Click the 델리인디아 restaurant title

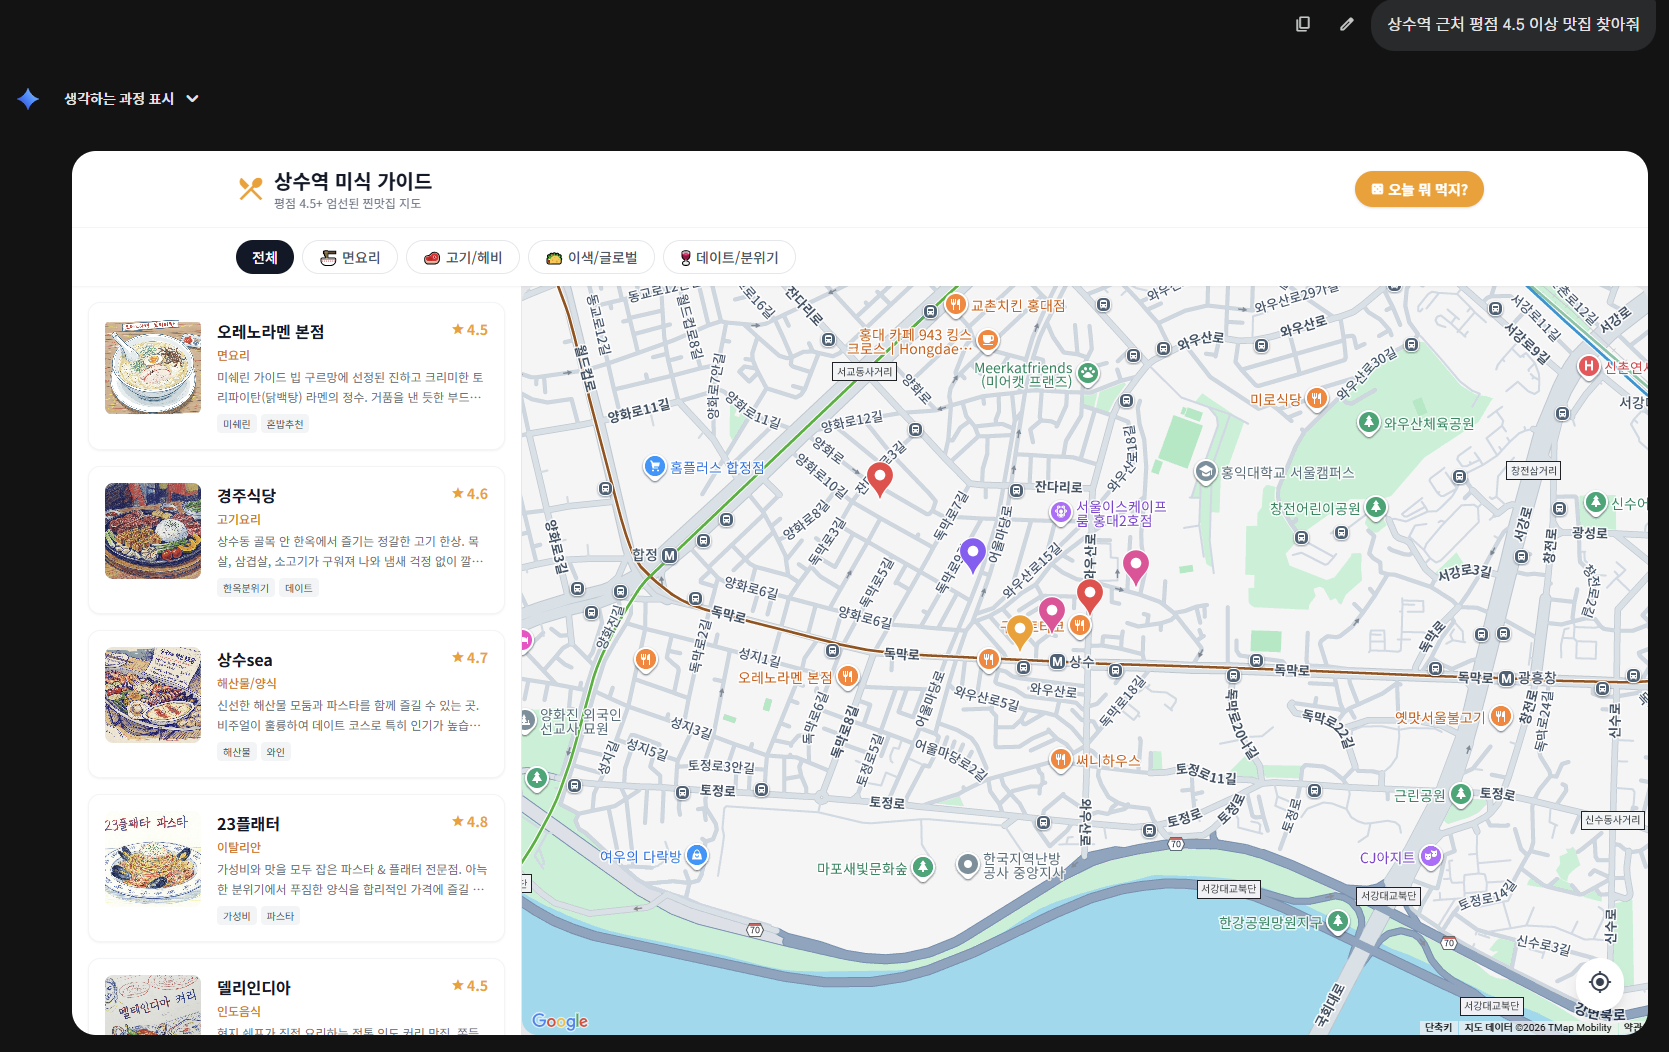pyautogui.click(x=254, y=988)
